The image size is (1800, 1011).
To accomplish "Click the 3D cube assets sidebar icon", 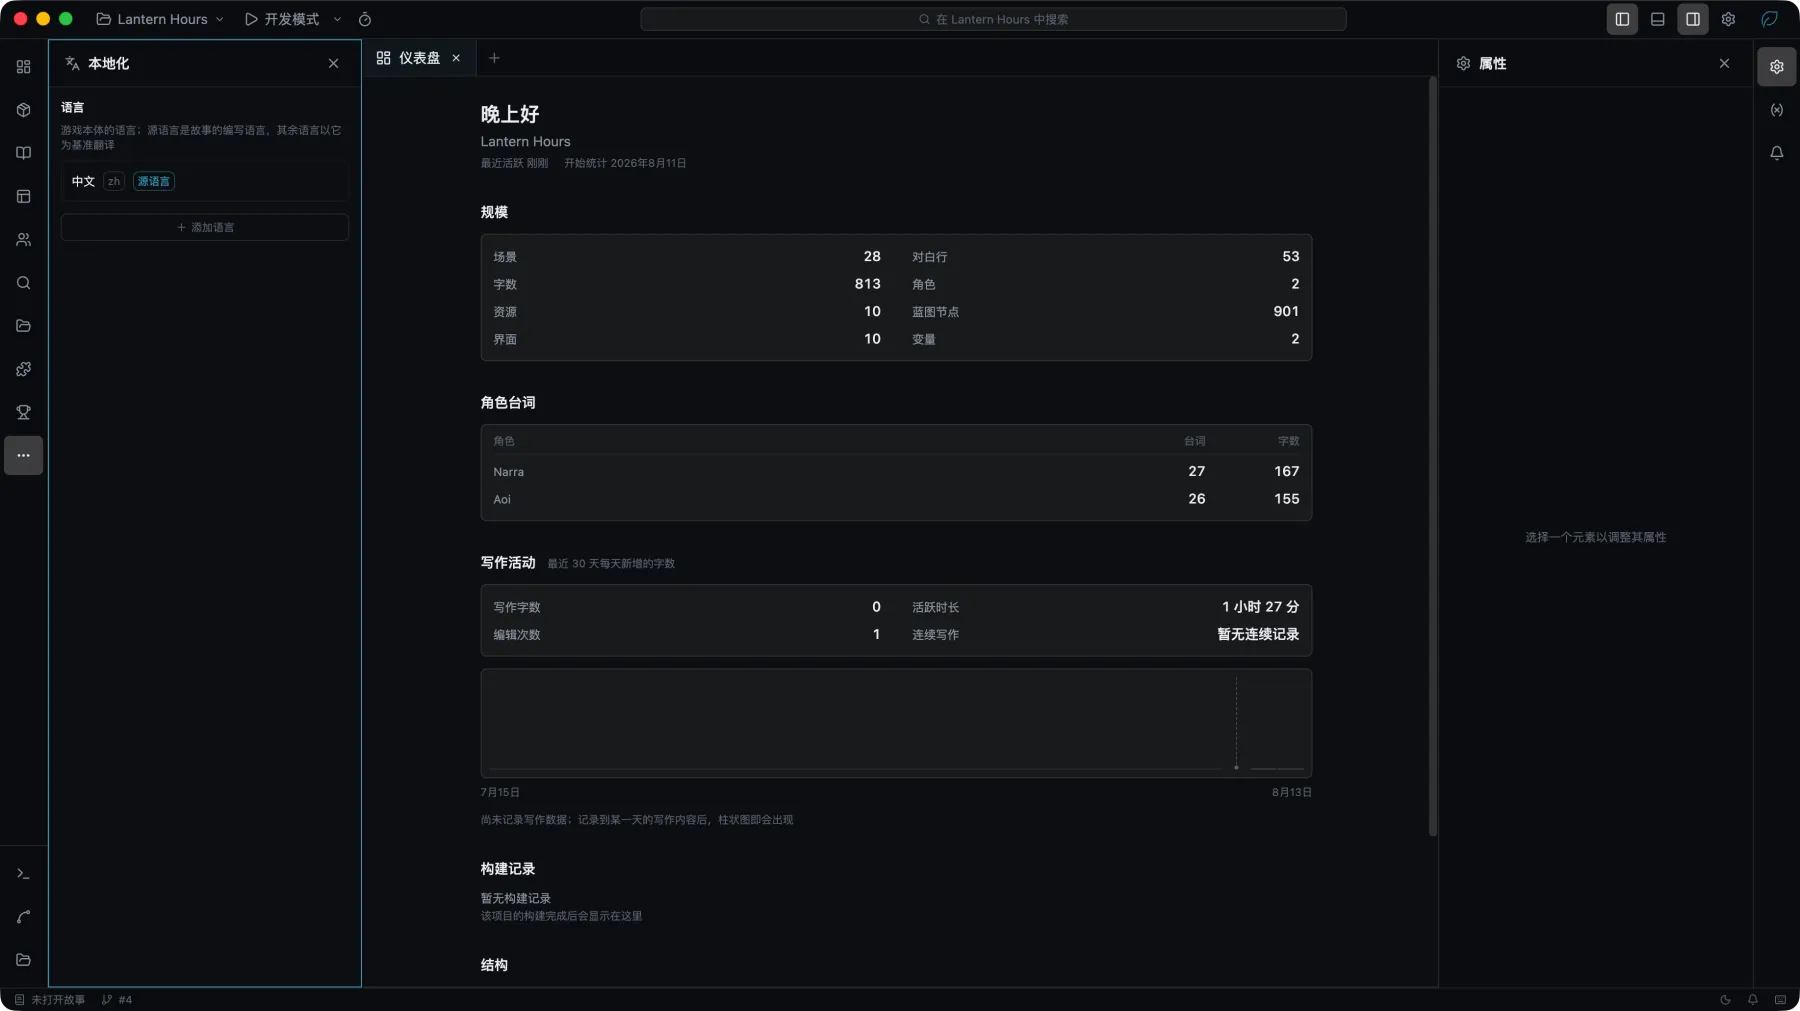I will (x=23, y=110).
